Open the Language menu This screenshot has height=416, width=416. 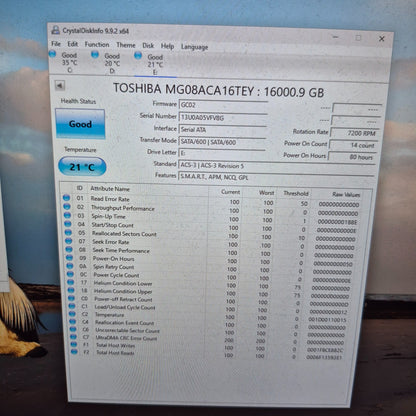194,47
